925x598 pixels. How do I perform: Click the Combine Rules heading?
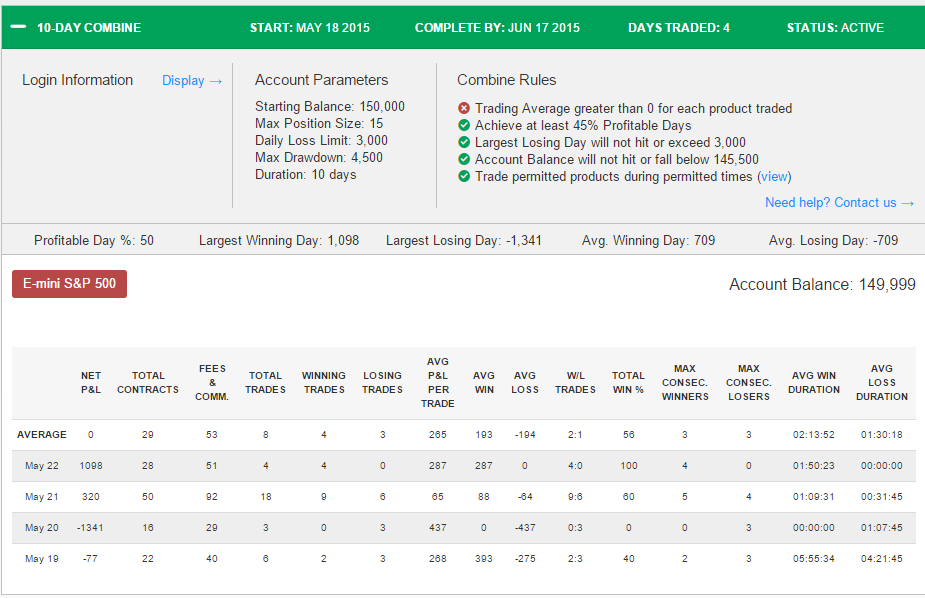pyautogui.click(x=507, y=80)
